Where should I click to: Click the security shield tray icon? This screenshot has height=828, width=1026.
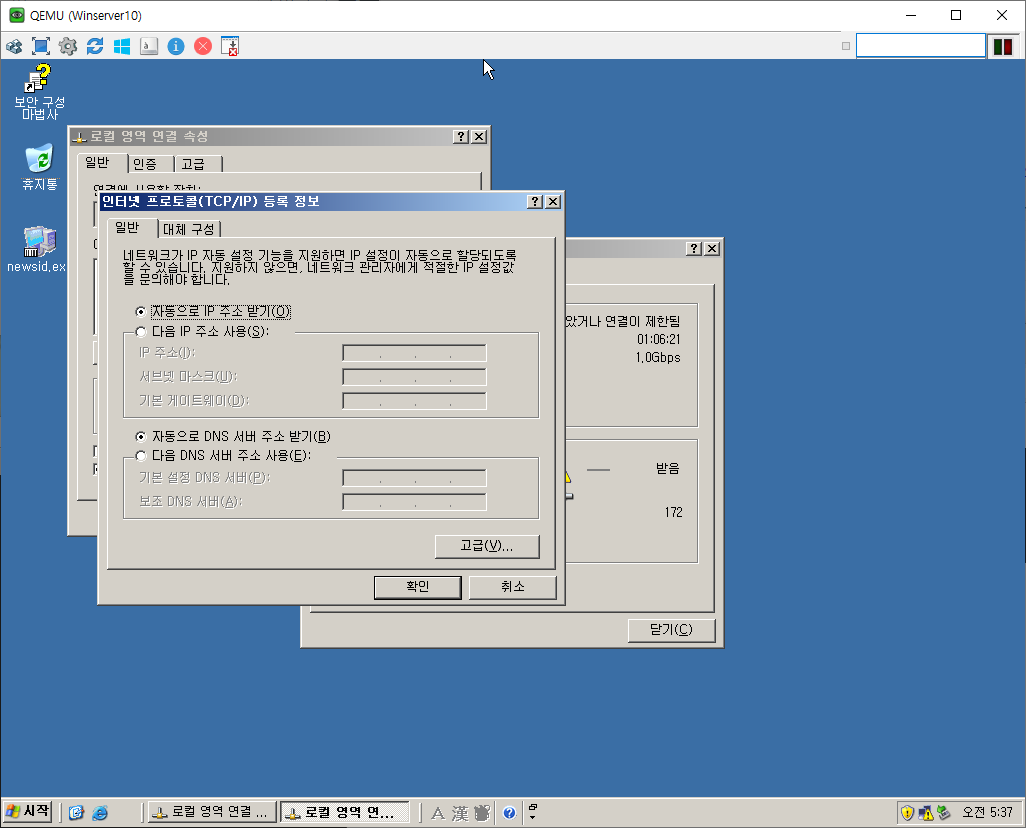(907, 813)
